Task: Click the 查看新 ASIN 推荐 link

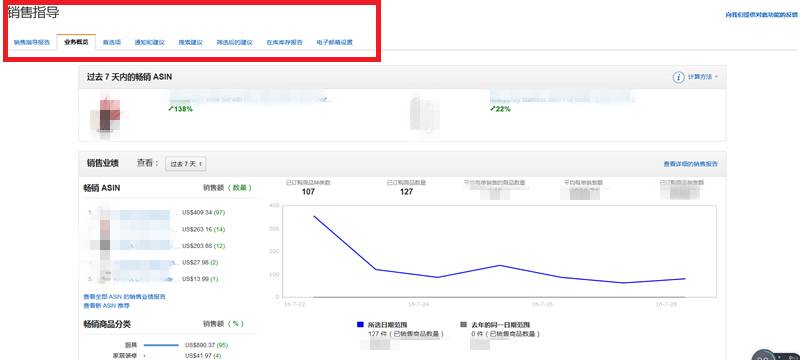Action: click(x=106, y=305)
